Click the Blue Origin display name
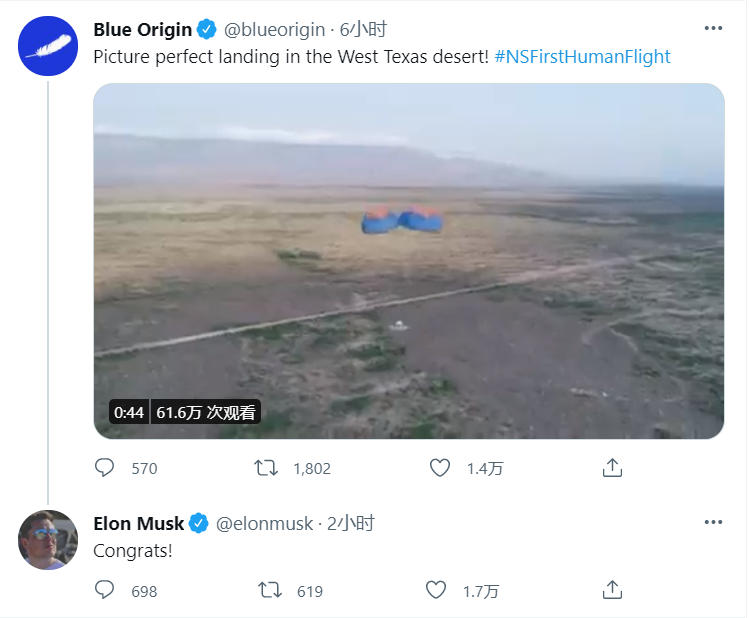The width and height of the screenshot is (749, 618). (x=142, y=30)
